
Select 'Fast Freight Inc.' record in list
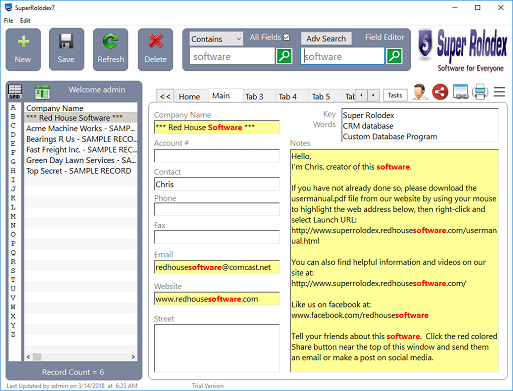[81, 150]
